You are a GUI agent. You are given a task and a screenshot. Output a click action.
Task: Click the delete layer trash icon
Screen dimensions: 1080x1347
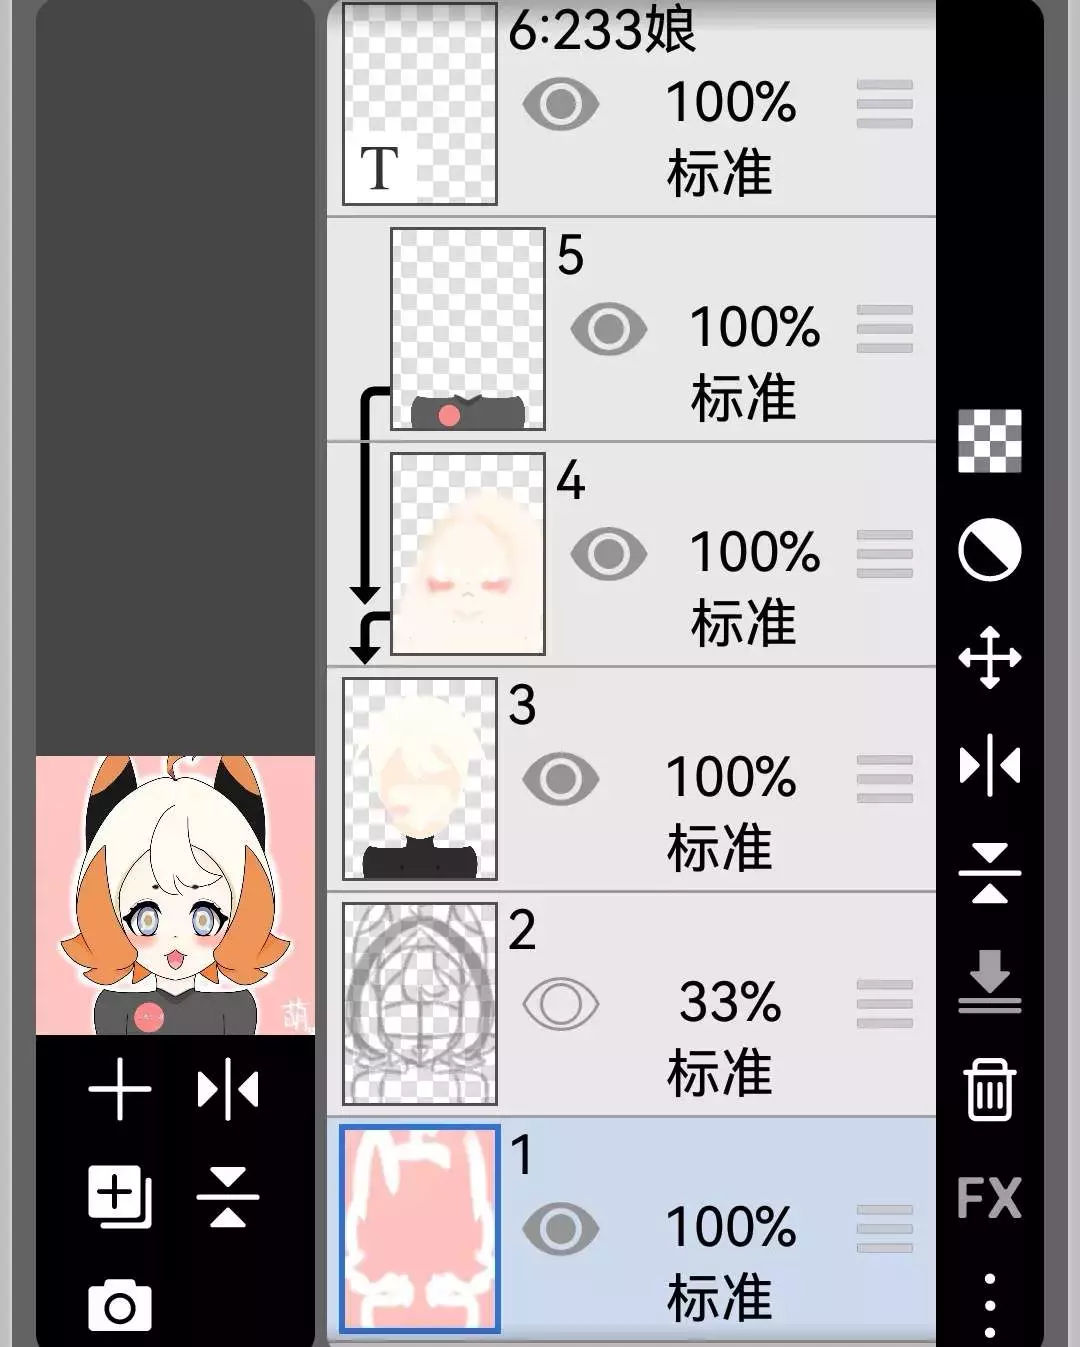pos(989,1089)
